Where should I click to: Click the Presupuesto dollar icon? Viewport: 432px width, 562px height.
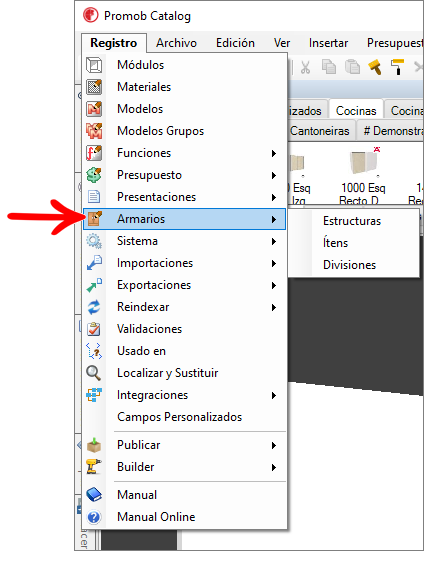tap(94, 175)
